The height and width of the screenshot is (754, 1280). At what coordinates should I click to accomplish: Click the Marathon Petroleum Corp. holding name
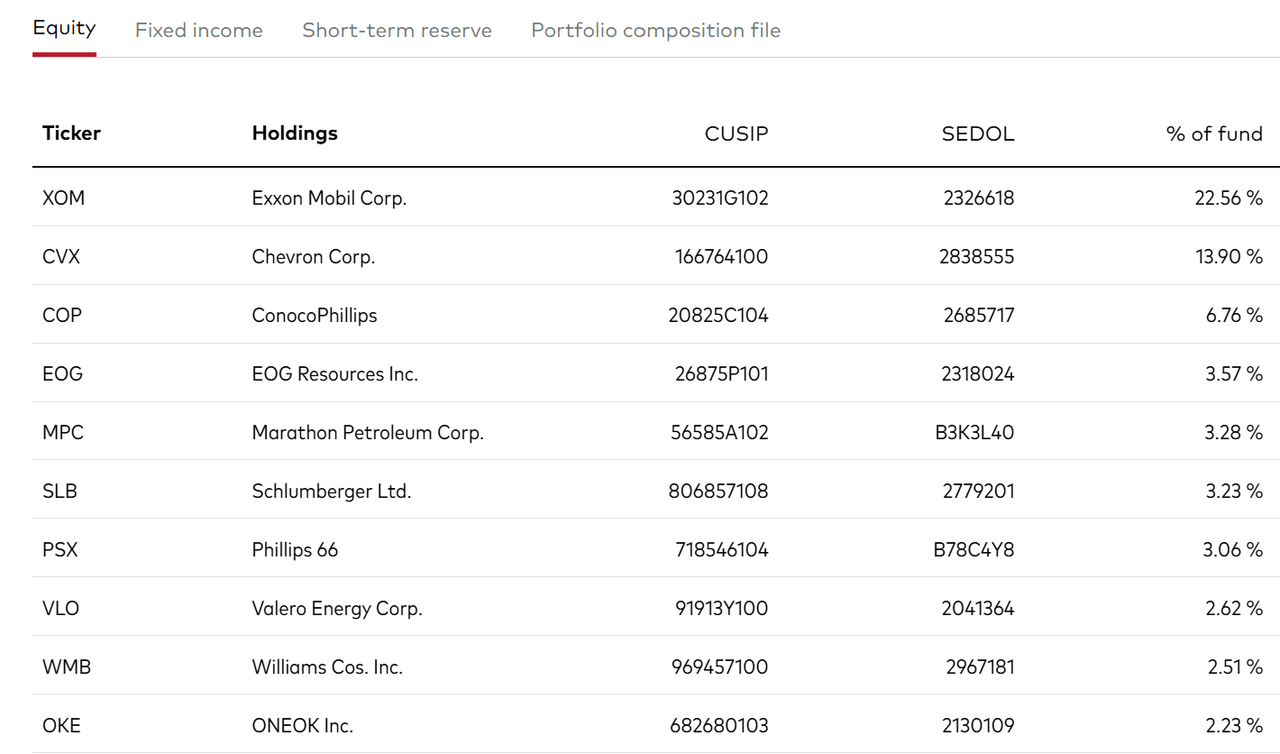point(368,433)
